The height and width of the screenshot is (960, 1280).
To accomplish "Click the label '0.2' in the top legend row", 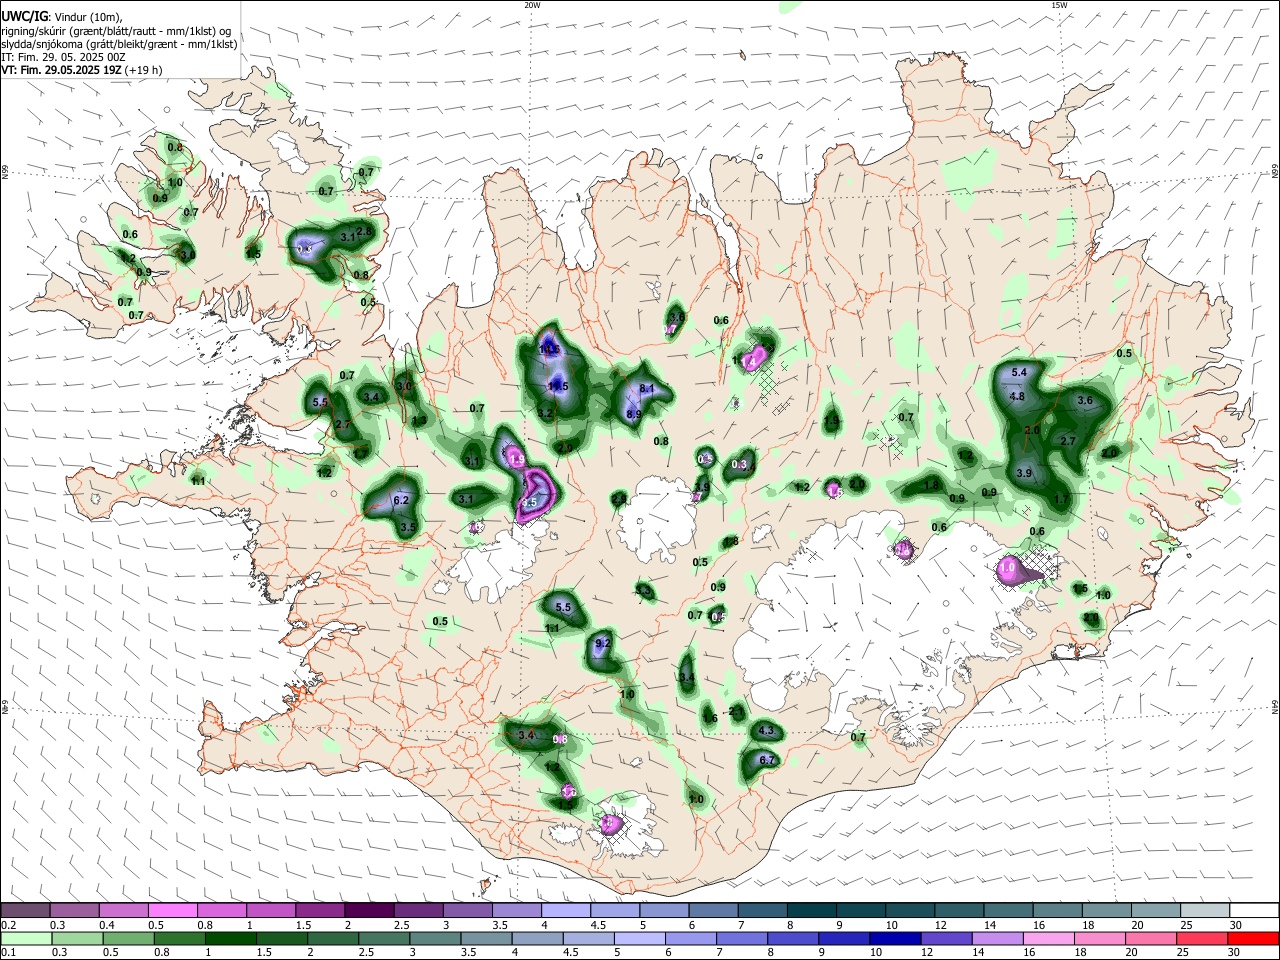I will click(x=9, y=925).
